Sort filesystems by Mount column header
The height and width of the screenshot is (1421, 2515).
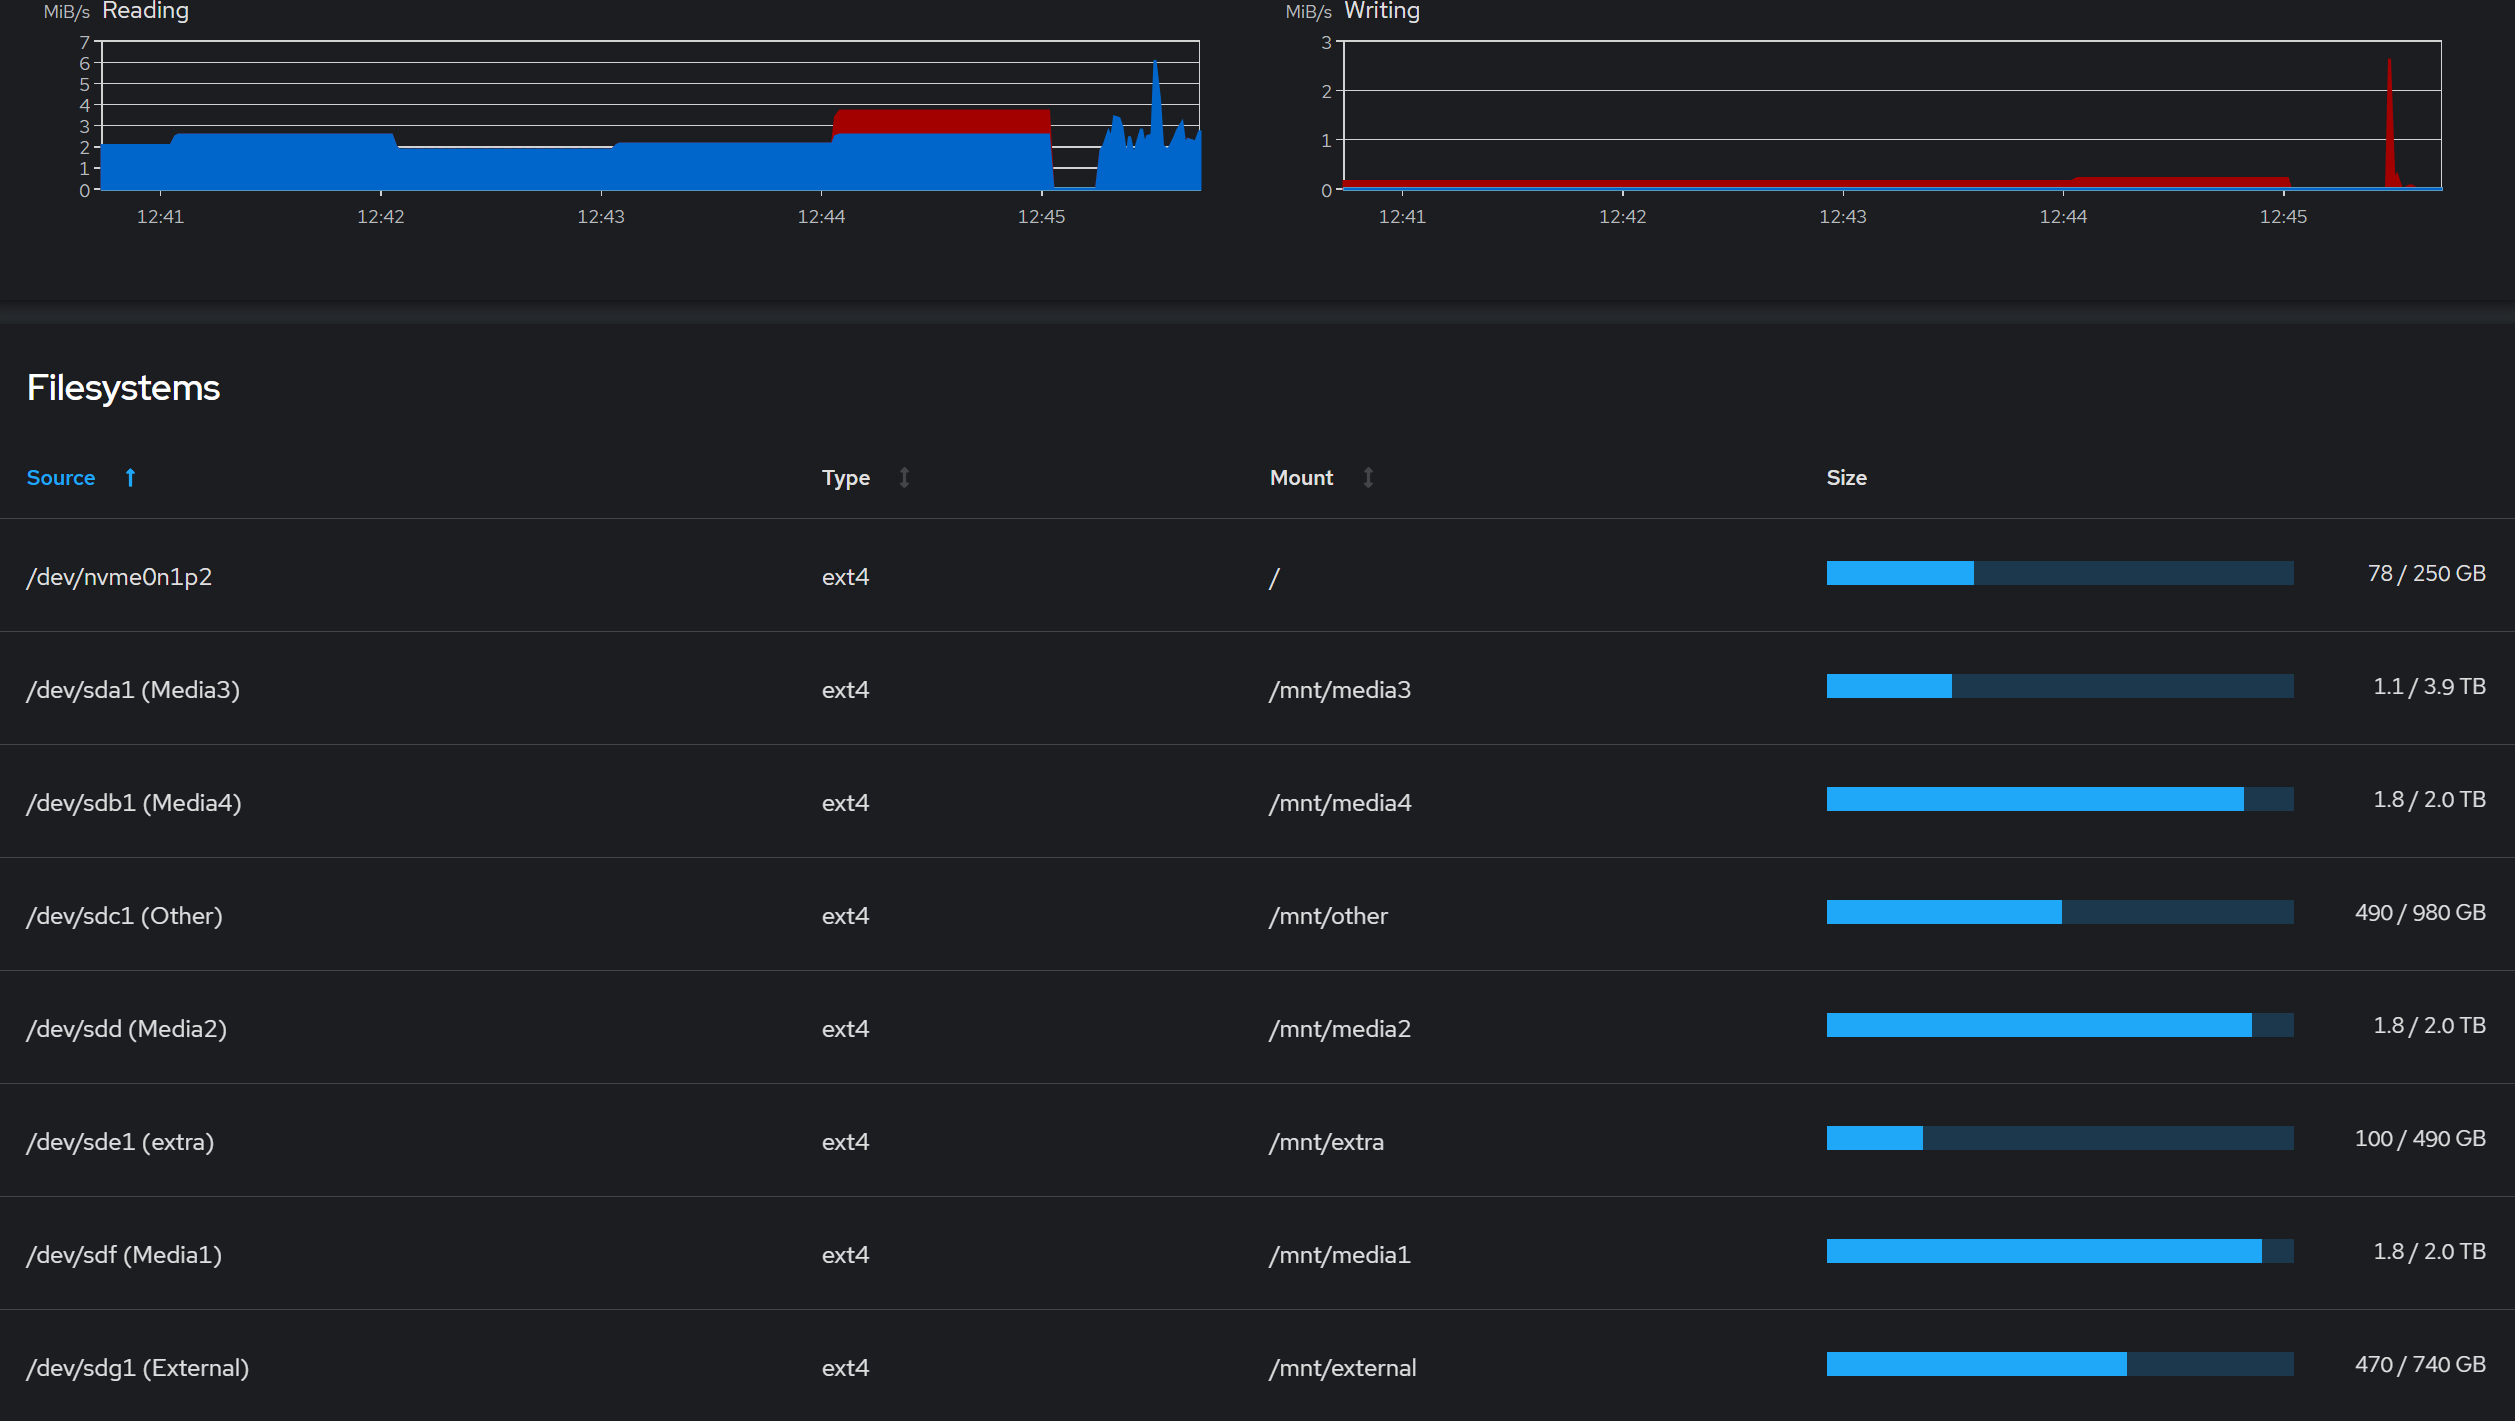click(x=1301, y=478)
